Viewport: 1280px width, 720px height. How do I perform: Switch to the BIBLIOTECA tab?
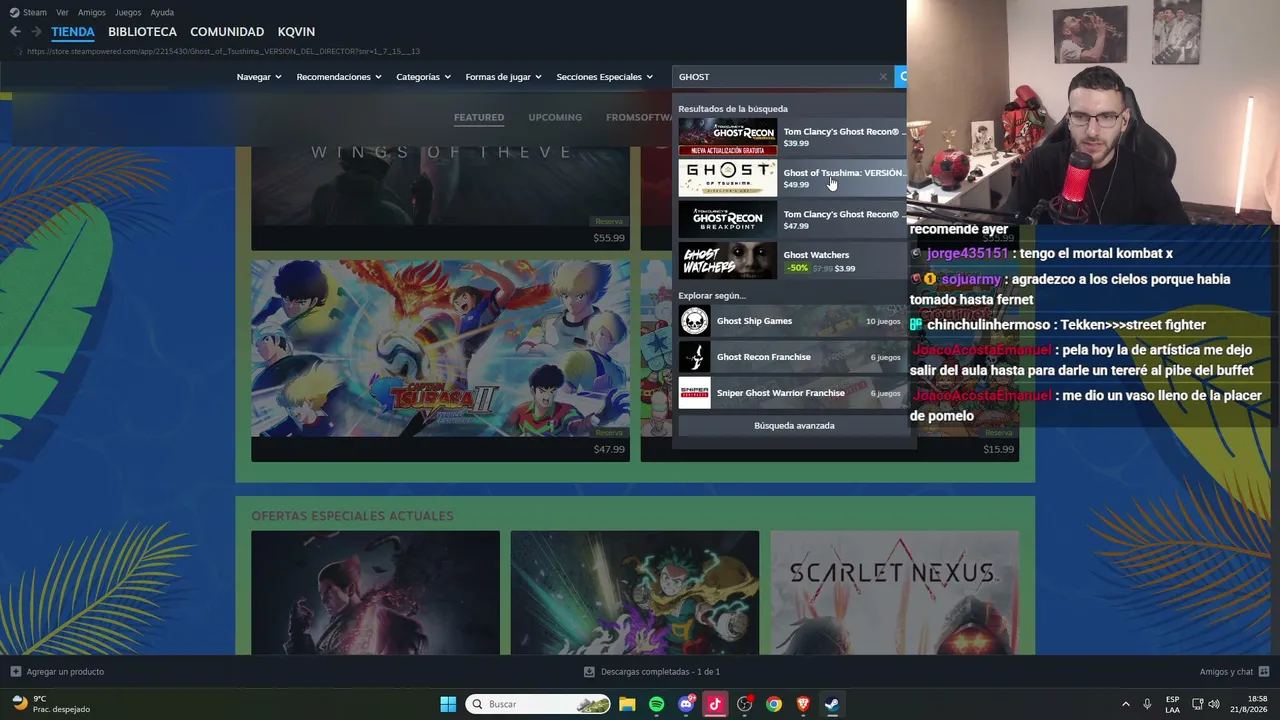[x=142, y=32]
